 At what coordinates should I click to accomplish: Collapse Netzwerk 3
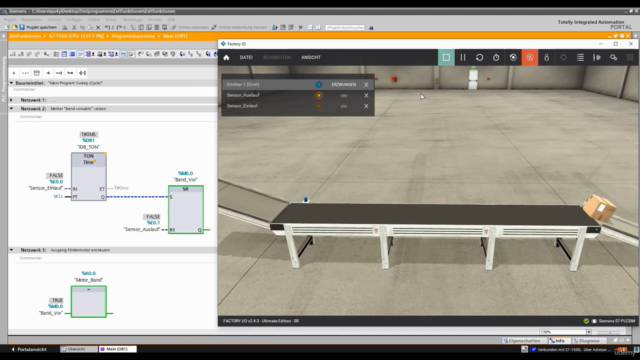click(x=11, y=250)
